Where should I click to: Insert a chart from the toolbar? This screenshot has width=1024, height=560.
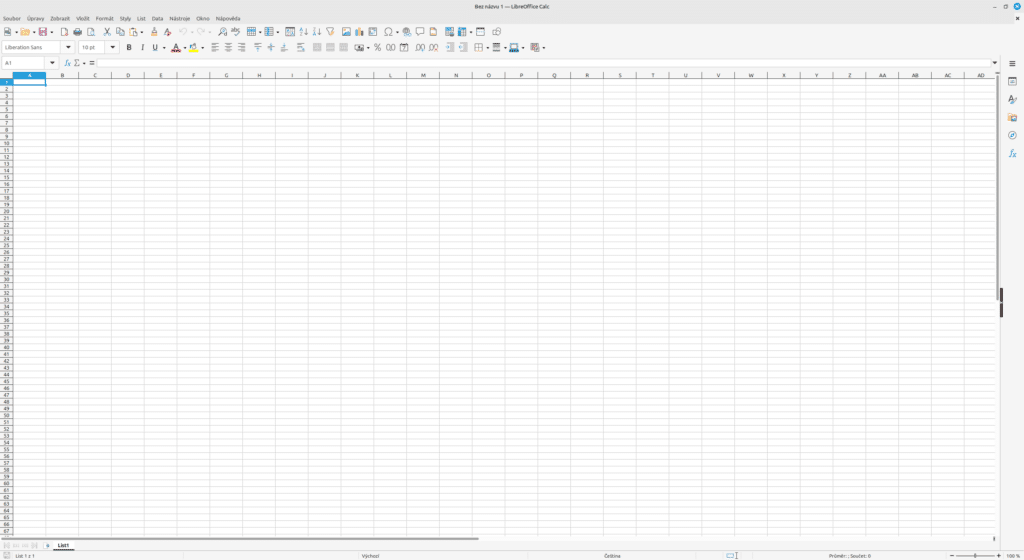point(359,32)
